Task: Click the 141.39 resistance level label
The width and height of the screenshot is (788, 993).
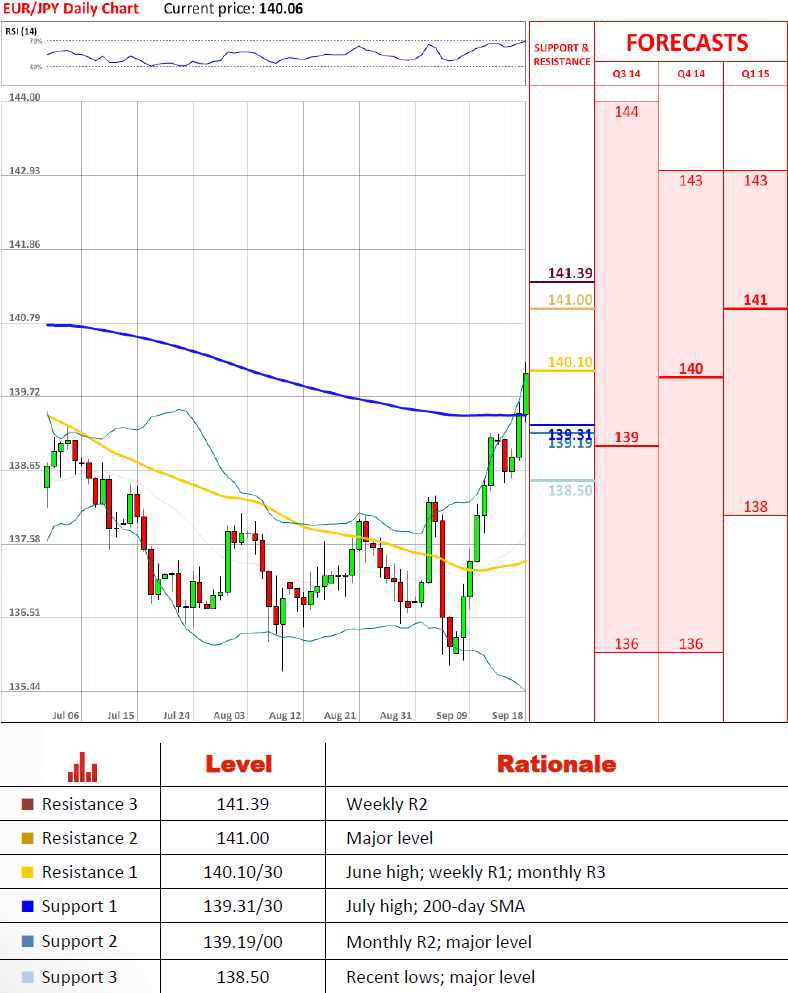Action: point(570,273)
